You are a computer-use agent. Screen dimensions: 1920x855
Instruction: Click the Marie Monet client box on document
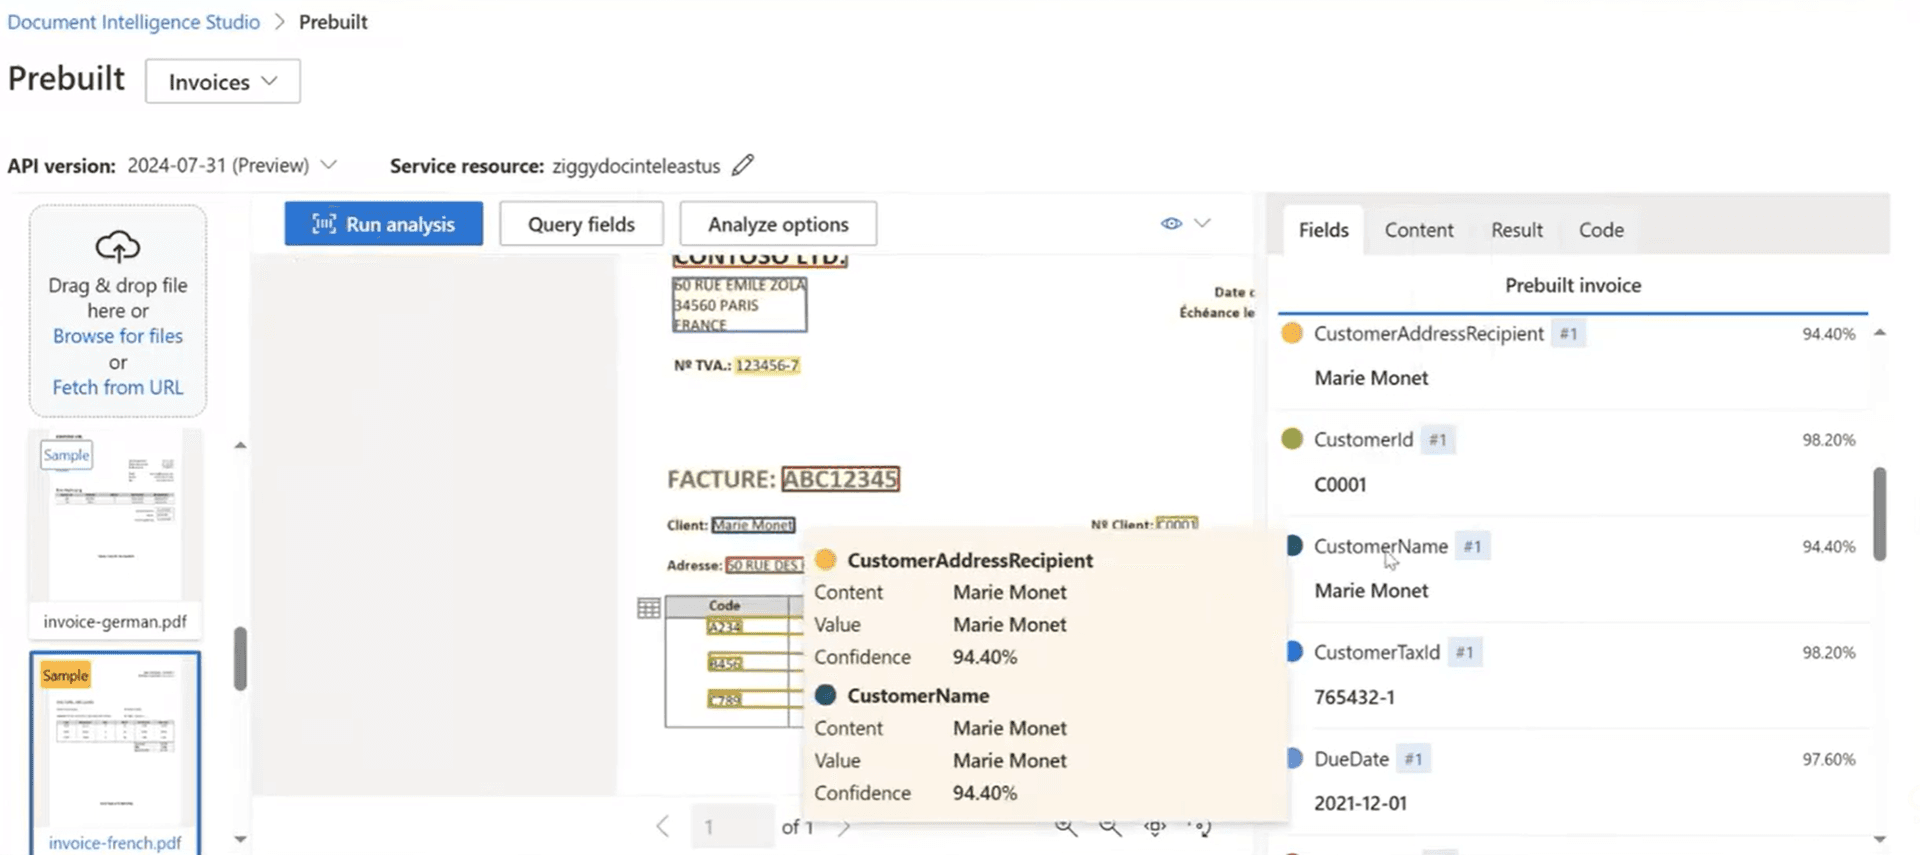[x=753, y=525]
